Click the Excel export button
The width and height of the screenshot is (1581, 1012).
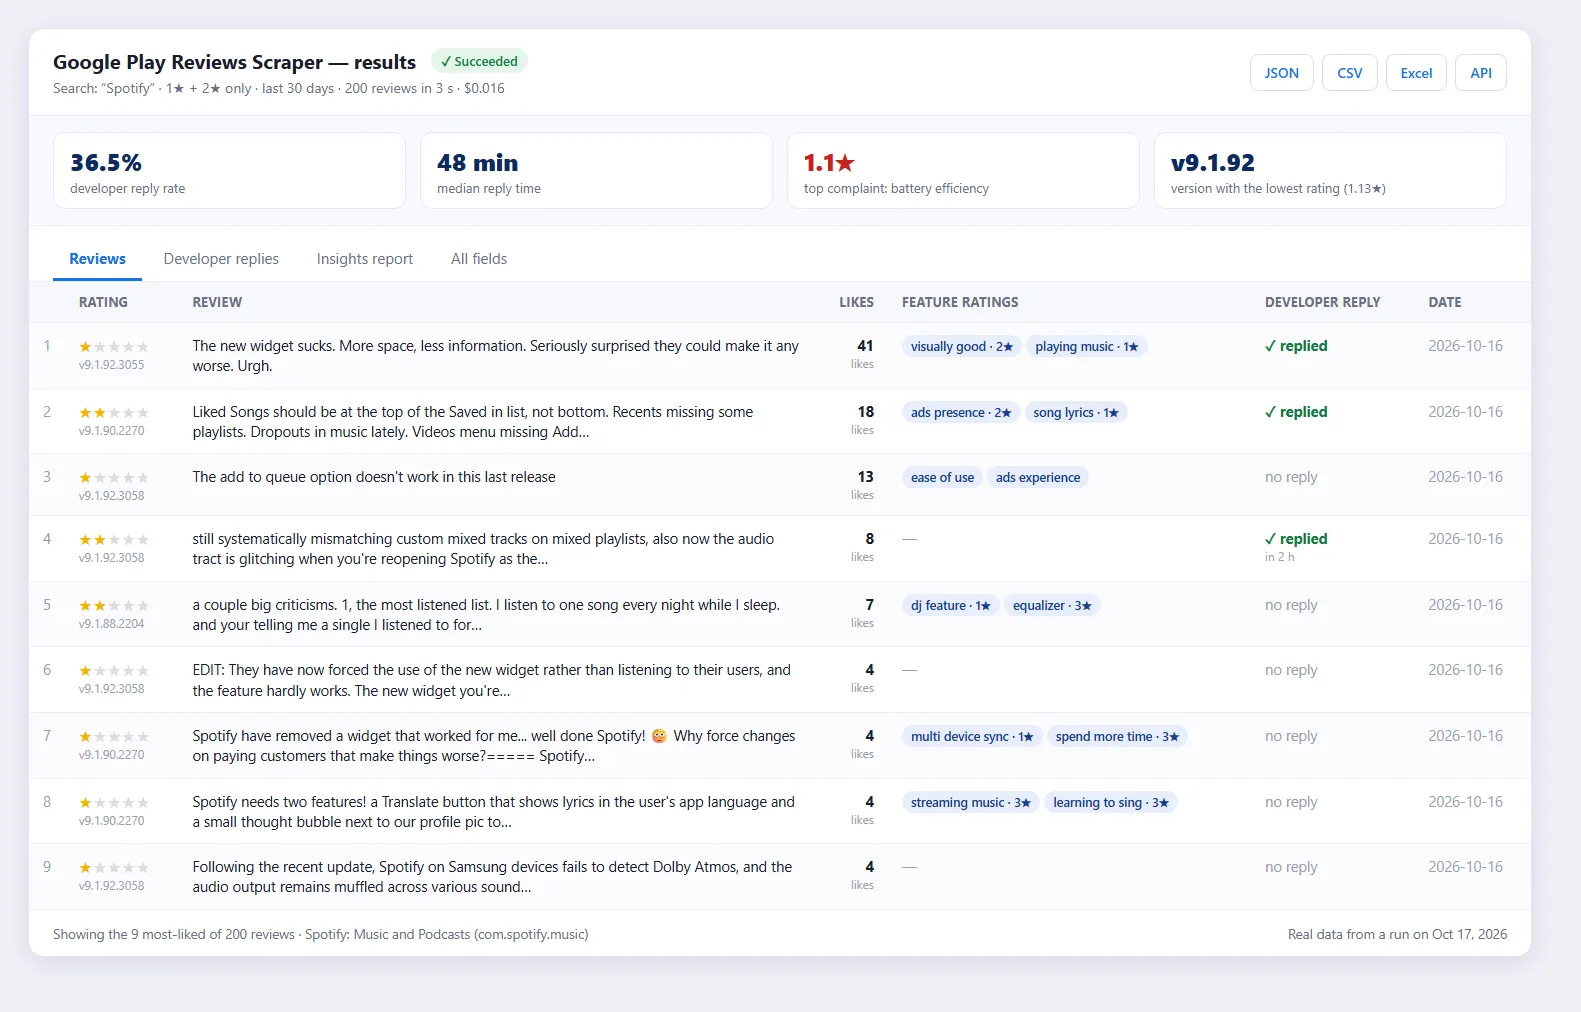coord(1416,73)
